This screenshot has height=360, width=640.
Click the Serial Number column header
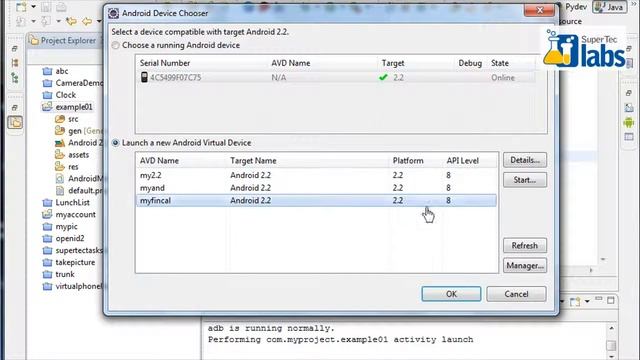click(165, 63)
